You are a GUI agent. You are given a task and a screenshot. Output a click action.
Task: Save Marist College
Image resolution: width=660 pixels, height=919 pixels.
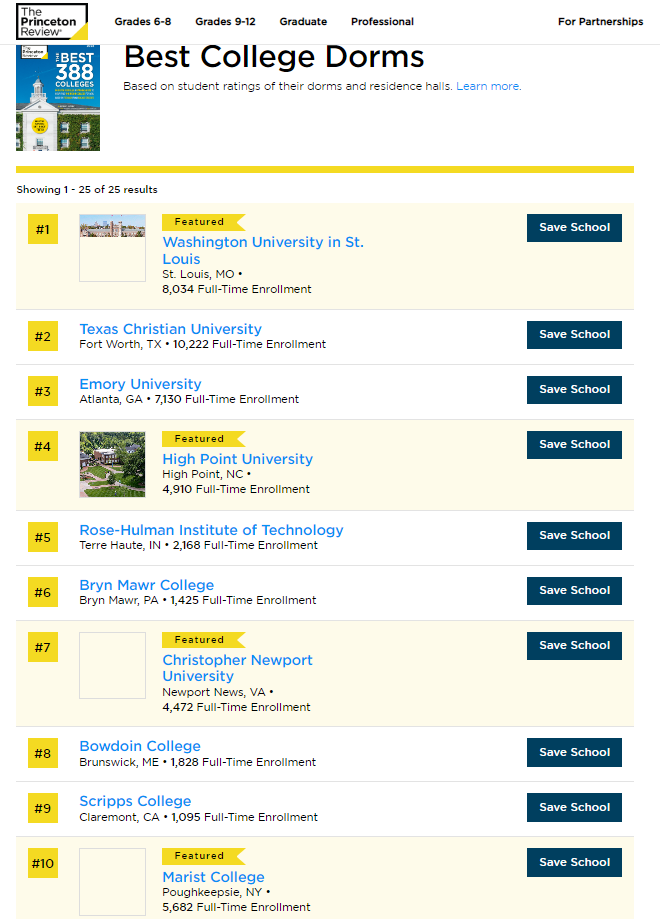tap(574, 863)
